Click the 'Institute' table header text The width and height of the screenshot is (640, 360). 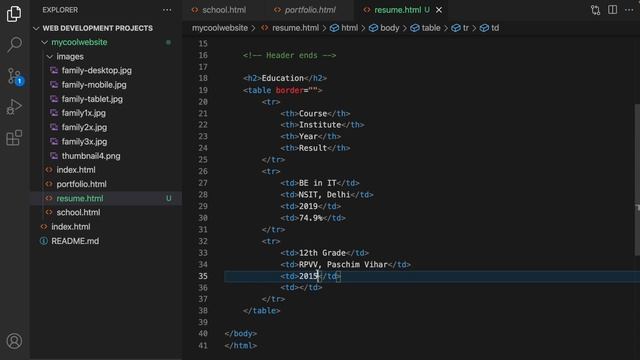pyautogui.click(x=320, y=125)
